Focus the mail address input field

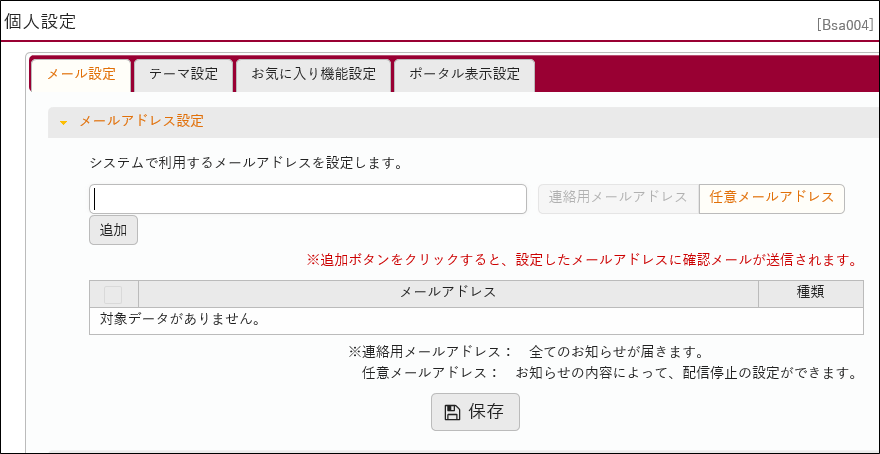[x=308, y=199]
